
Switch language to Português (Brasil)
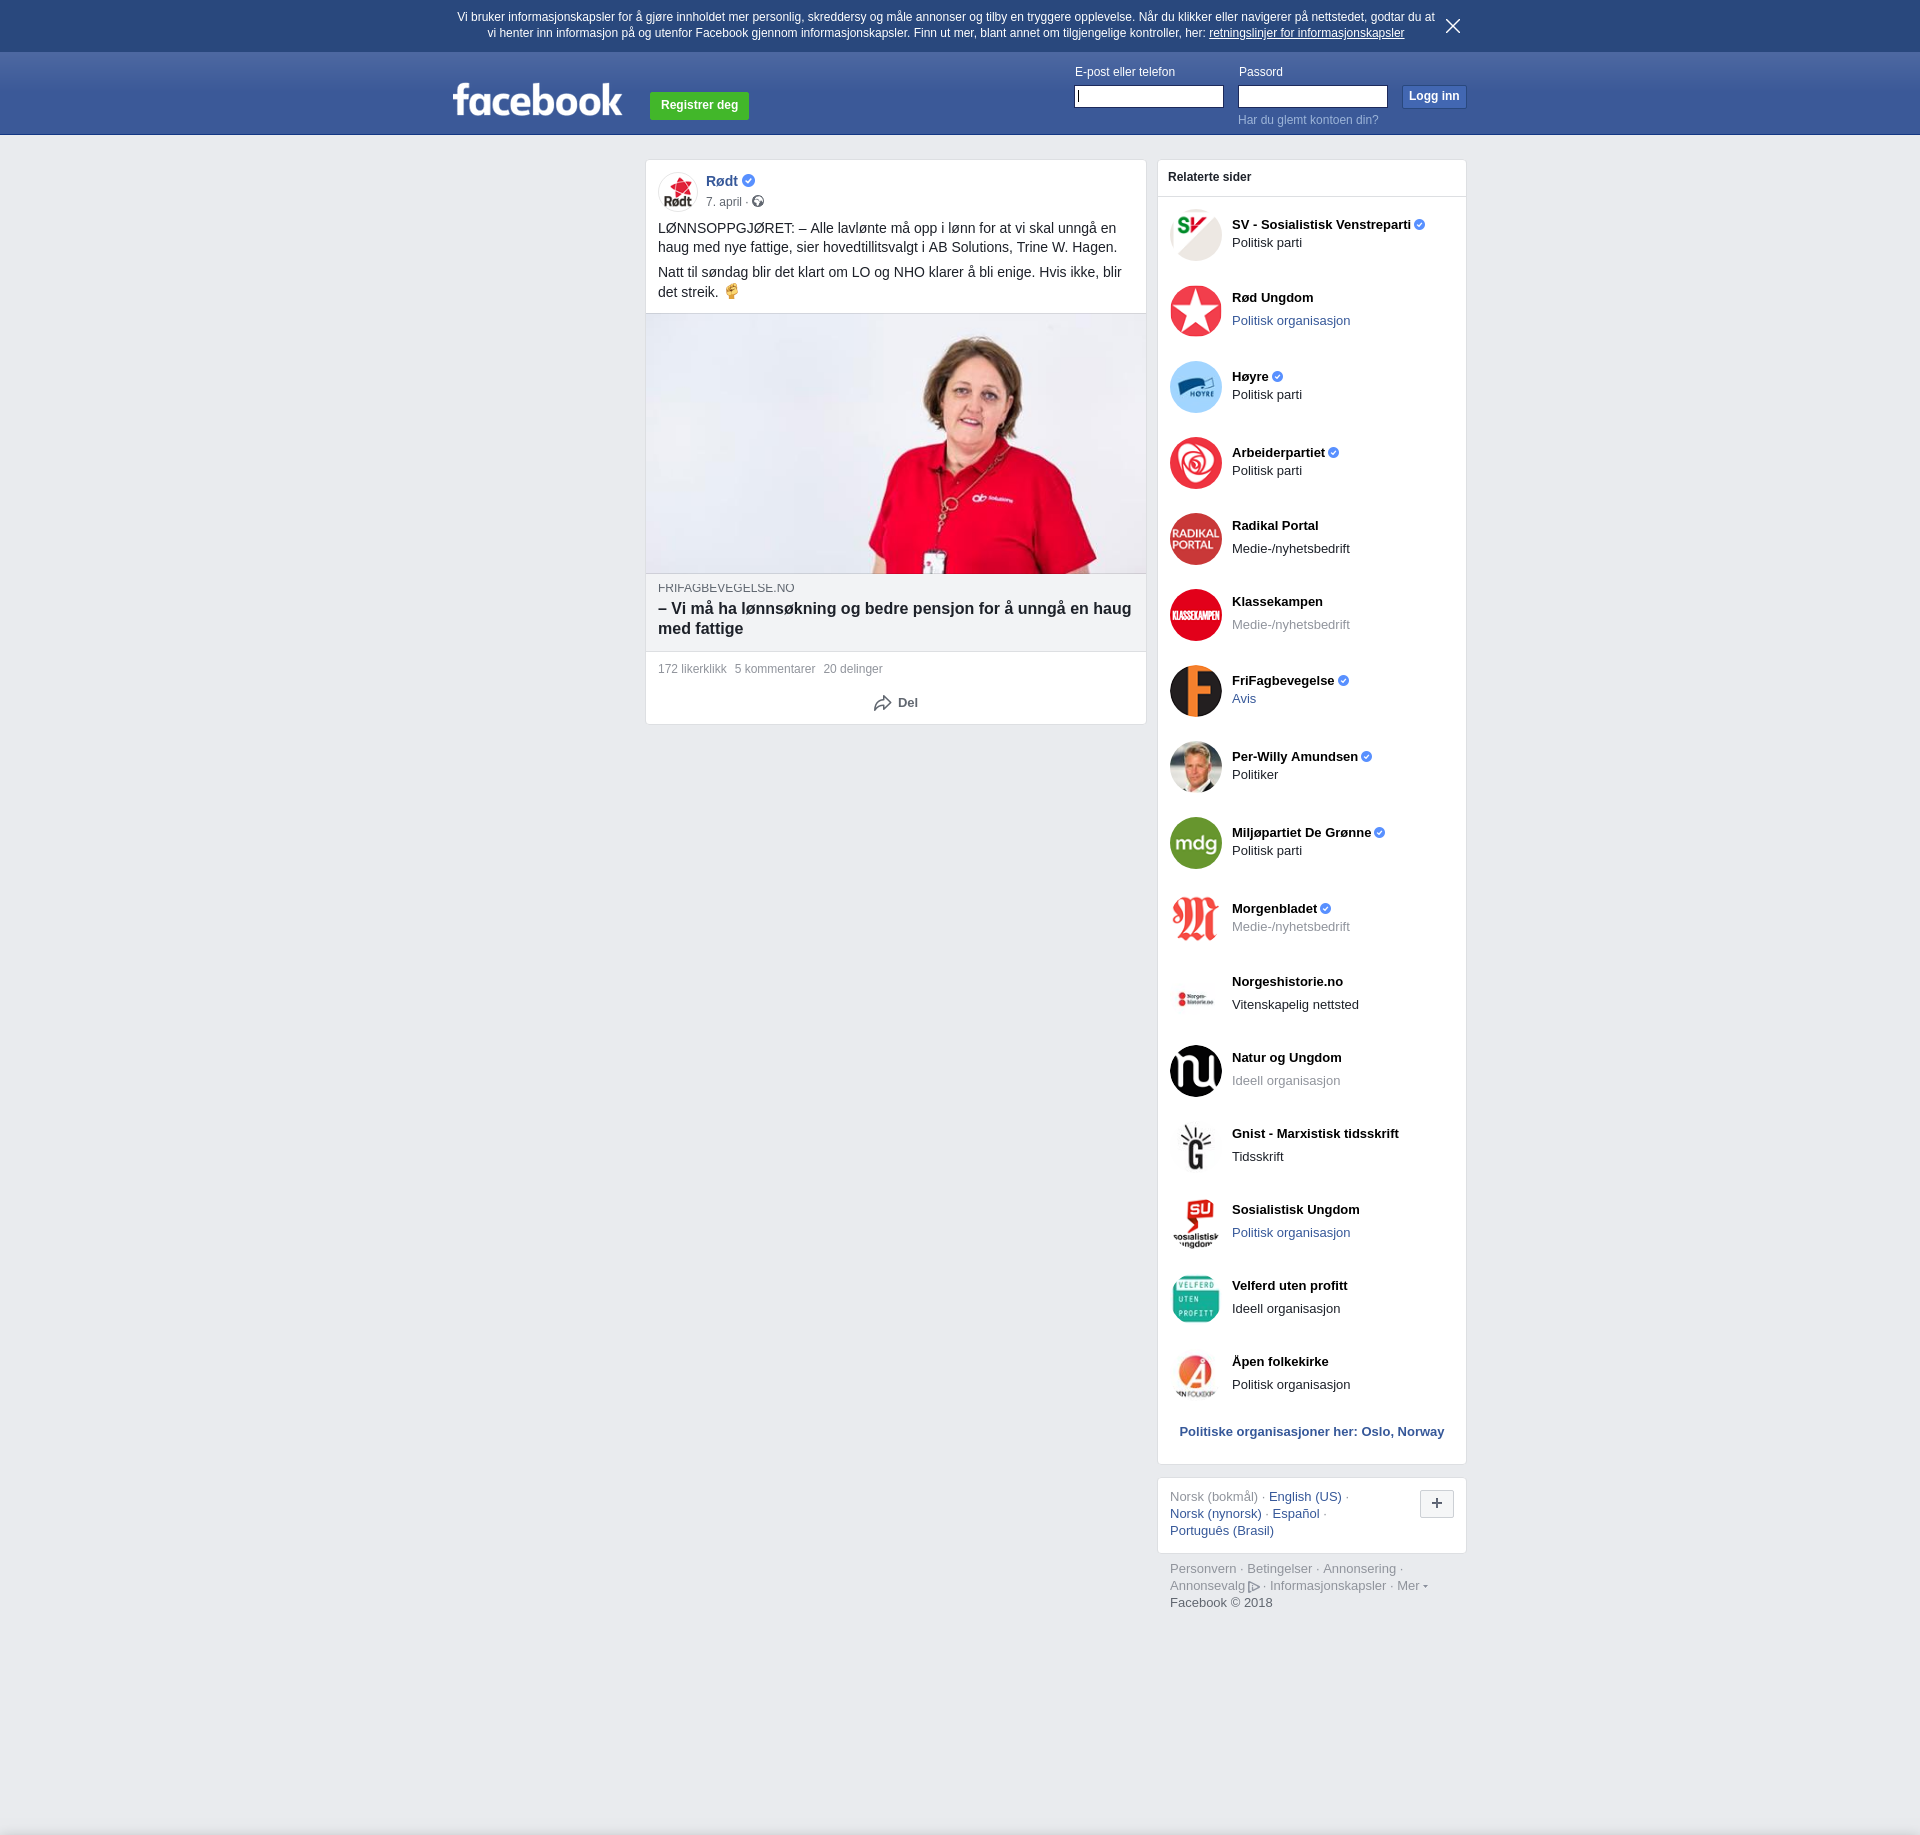pyautogui.click(x=1222, y=1531)
